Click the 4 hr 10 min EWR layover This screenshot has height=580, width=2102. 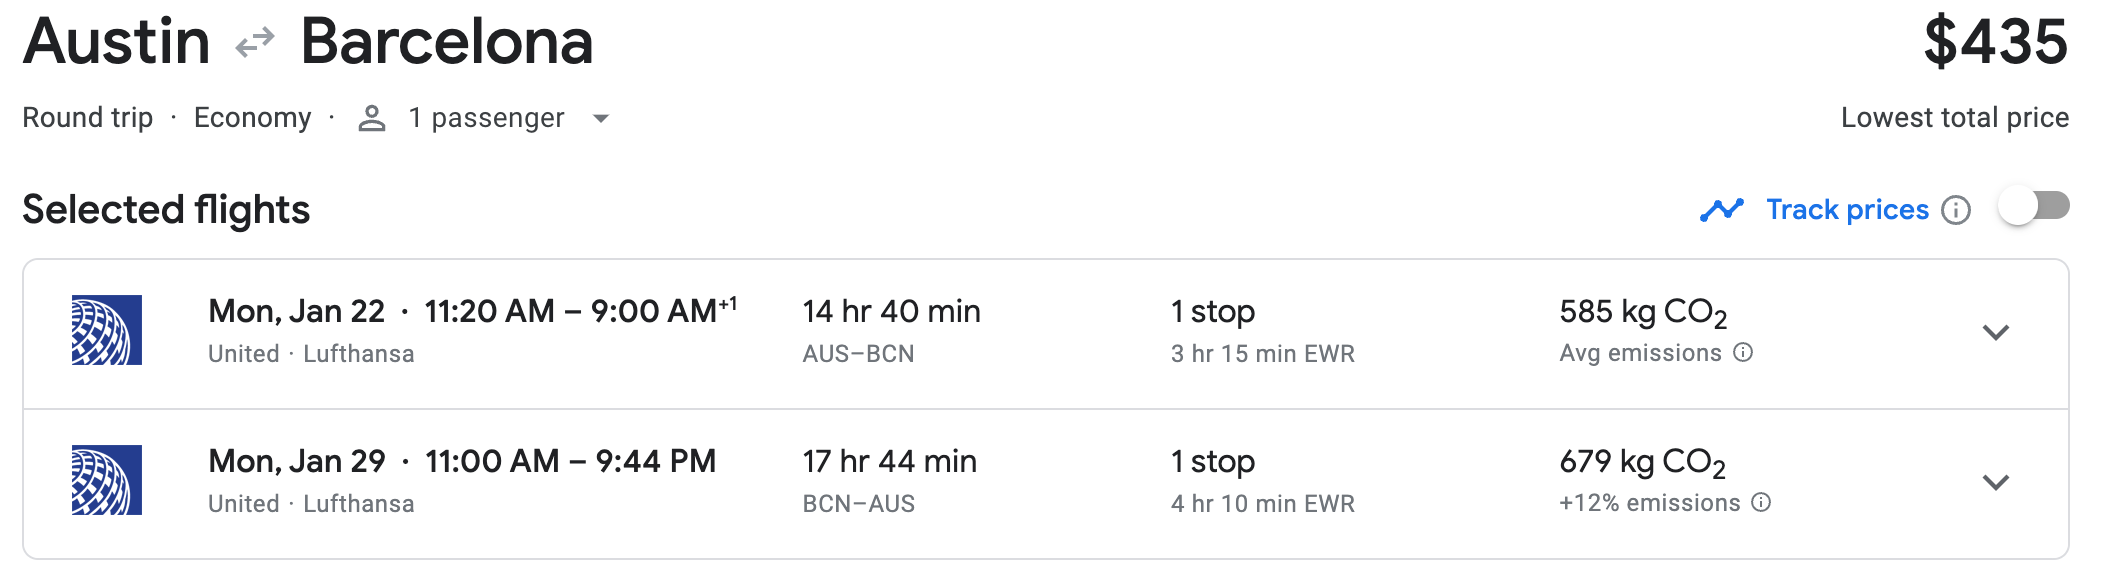1262,504
